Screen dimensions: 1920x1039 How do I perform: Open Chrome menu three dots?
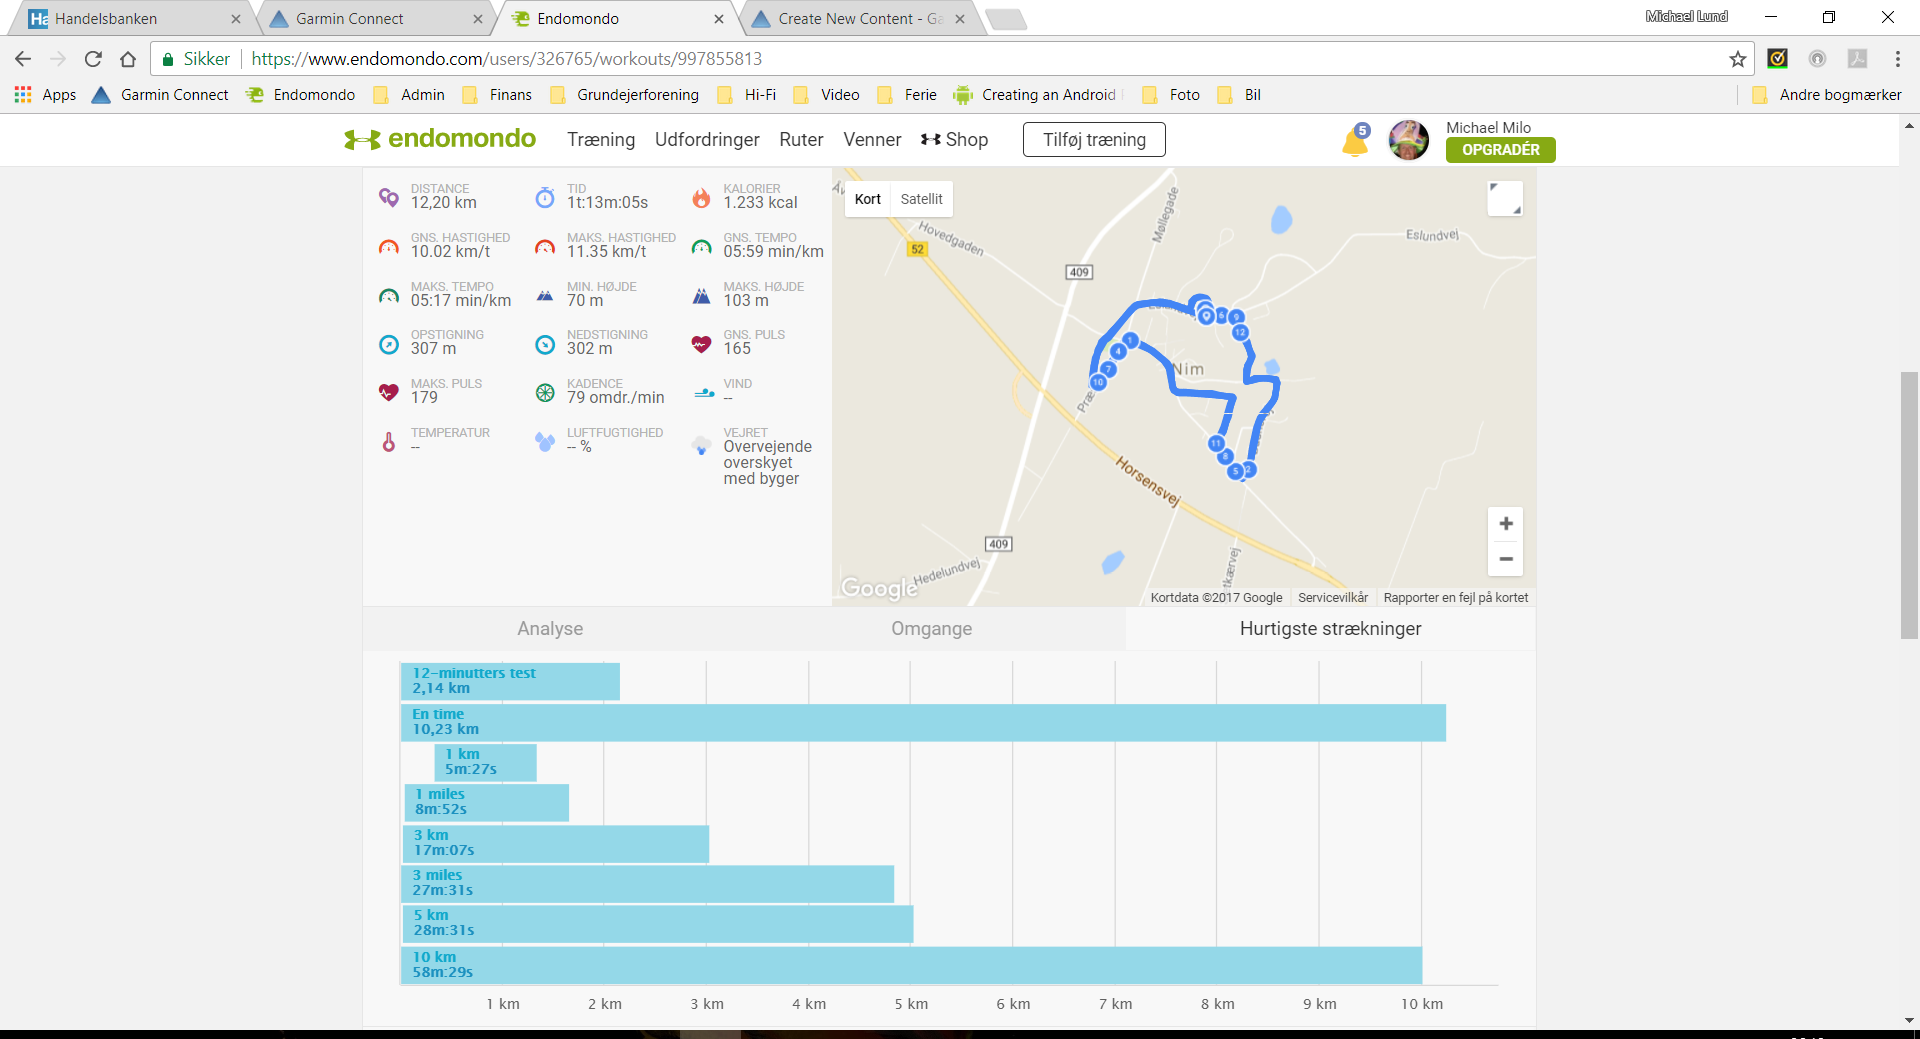(x=1897, y=59)
